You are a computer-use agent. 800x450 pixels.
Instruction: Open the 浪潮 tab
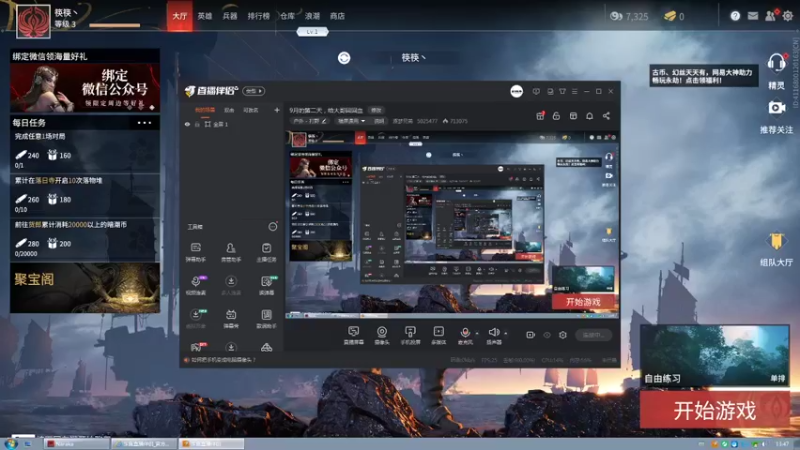pyautogui.click(x=312, y=16)
